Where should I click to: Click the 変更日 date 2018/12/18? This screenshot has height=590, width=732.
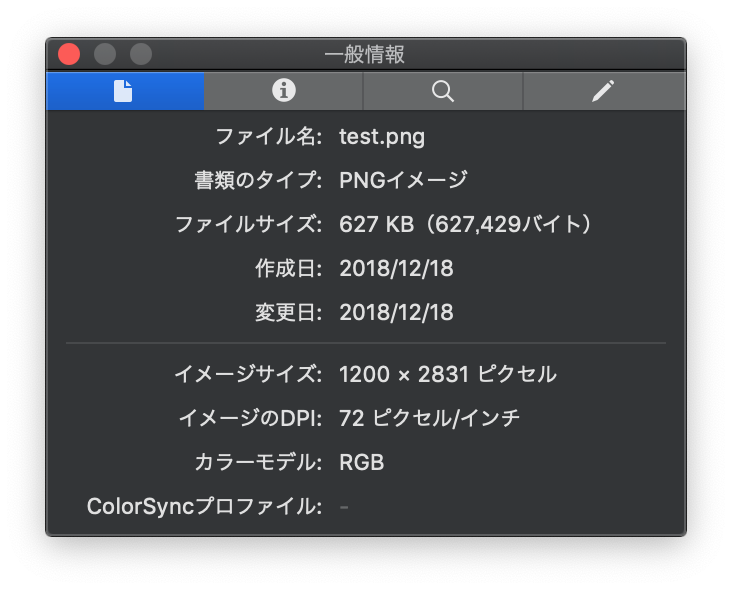396,313
